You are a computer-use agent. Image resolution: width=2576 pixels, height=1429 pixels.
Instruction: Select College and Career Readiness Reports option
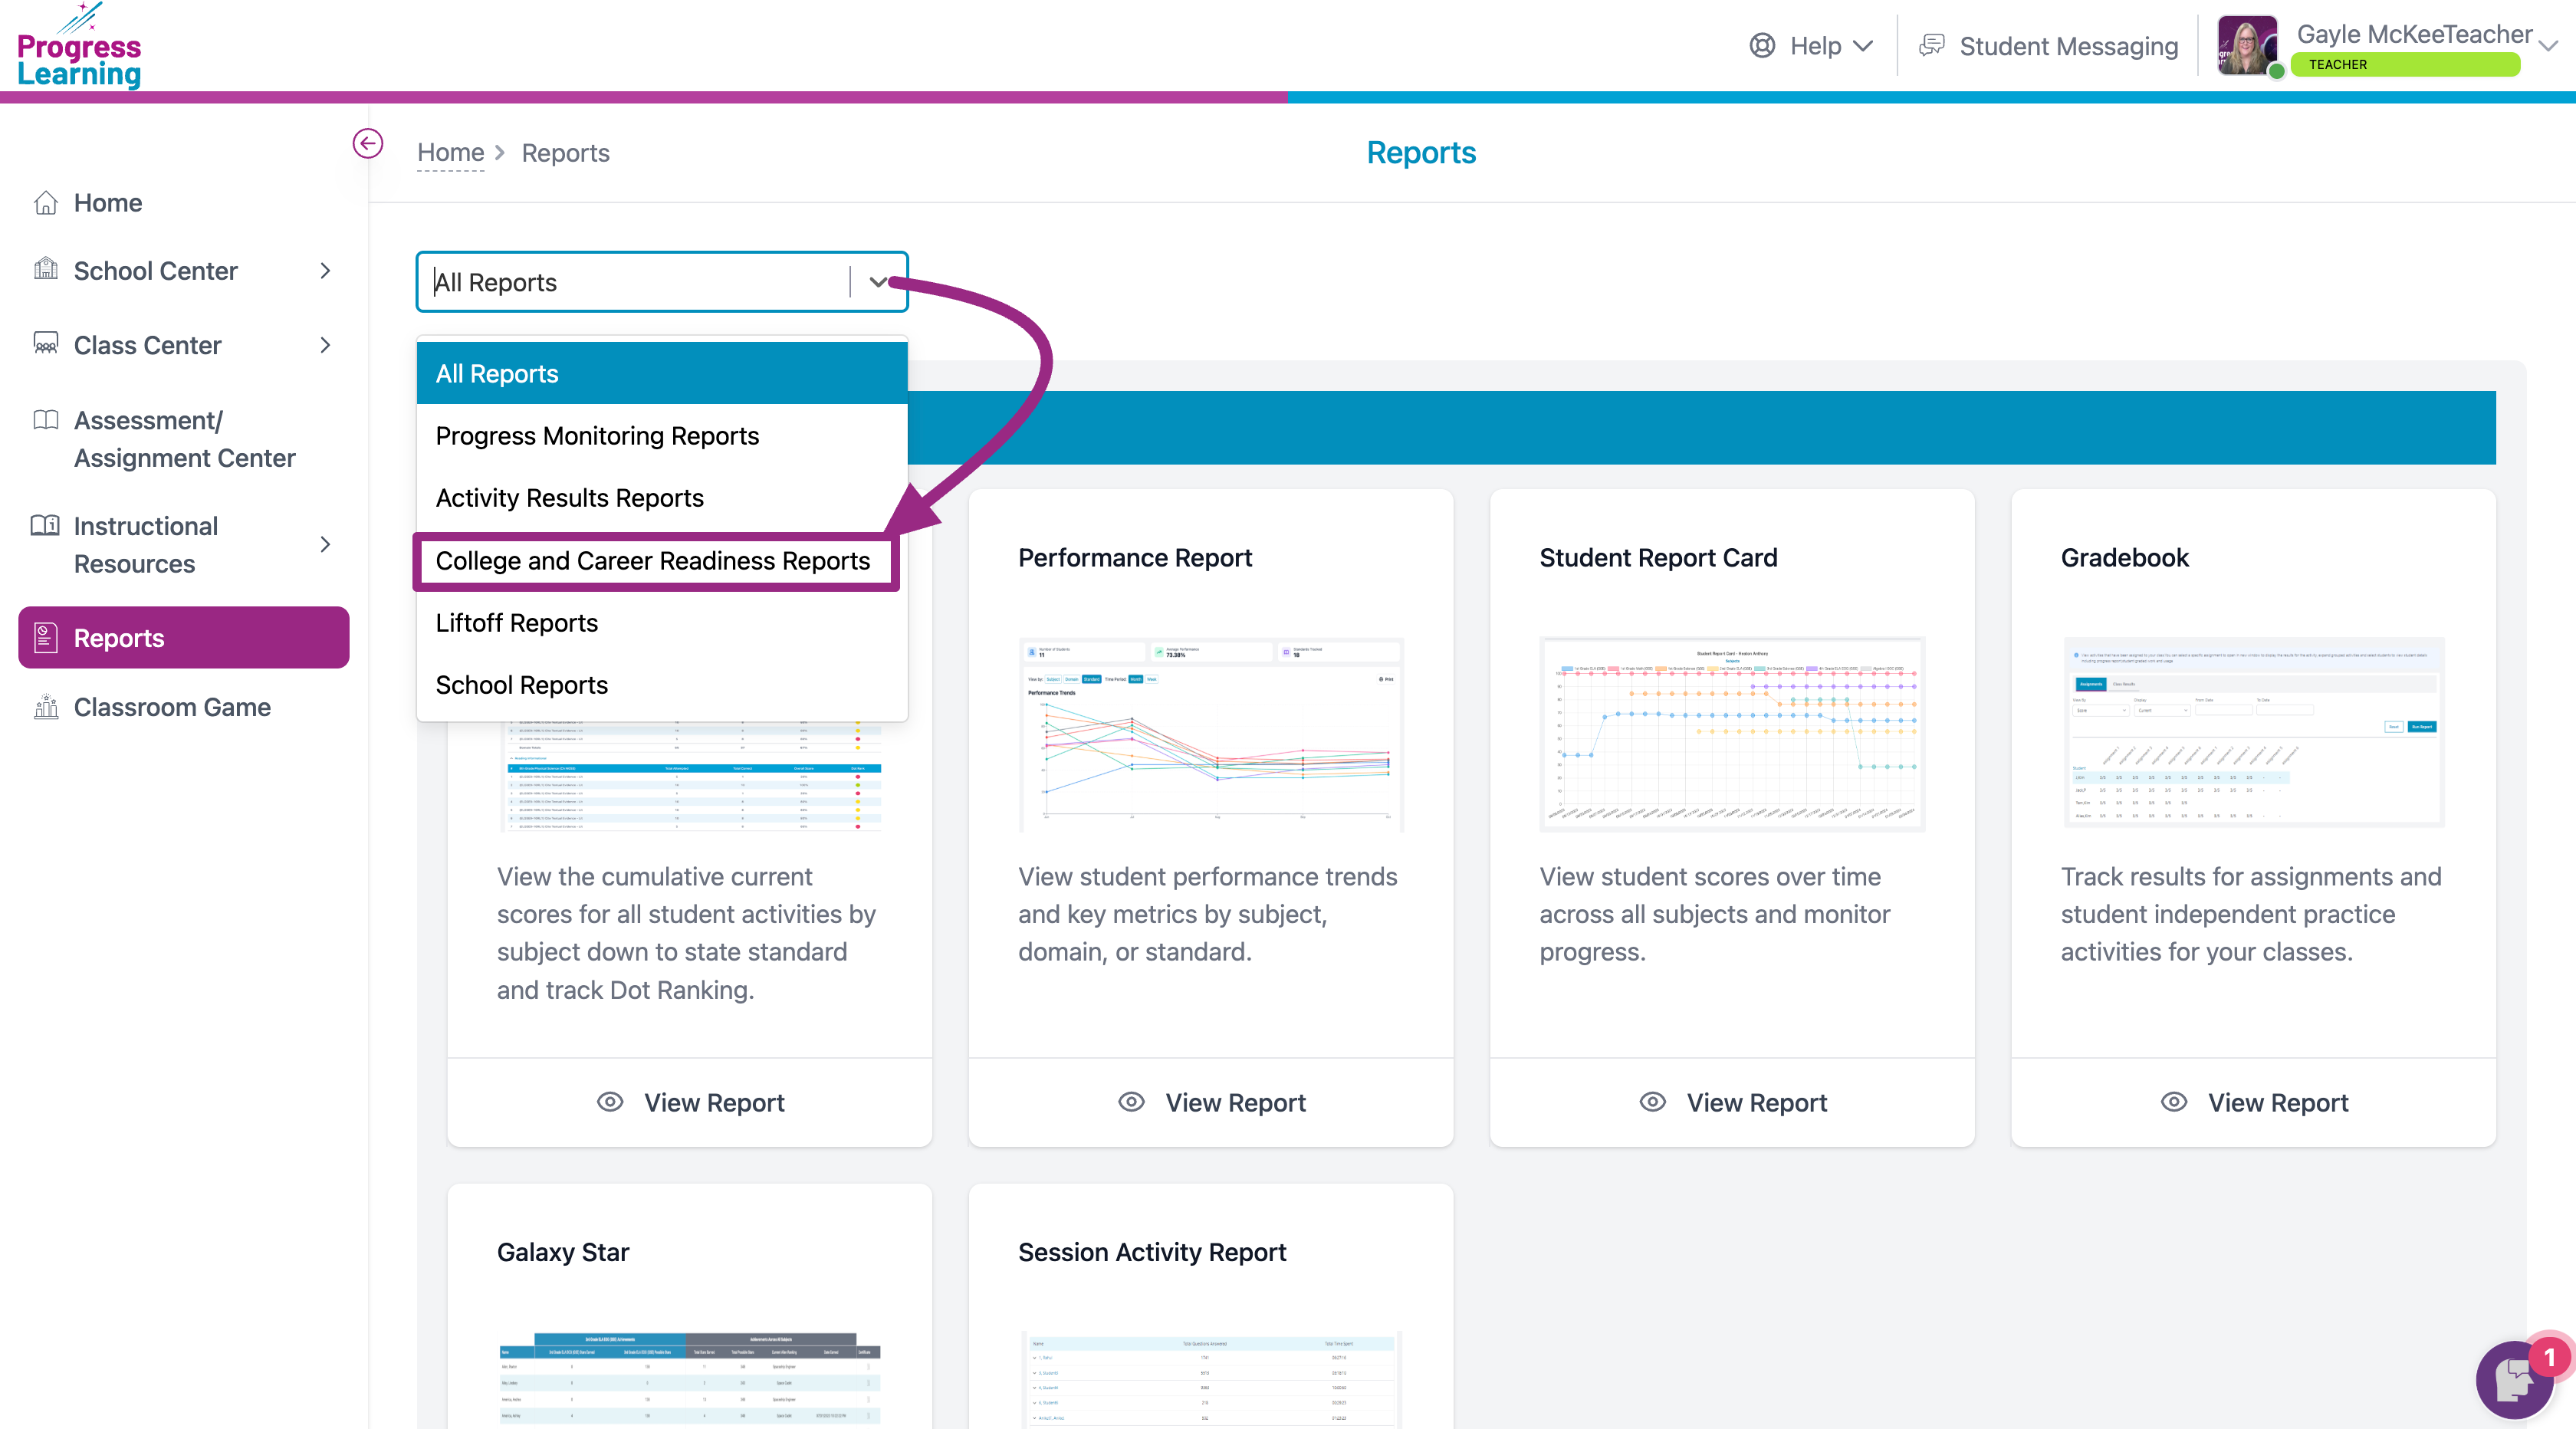pos(653,561)
